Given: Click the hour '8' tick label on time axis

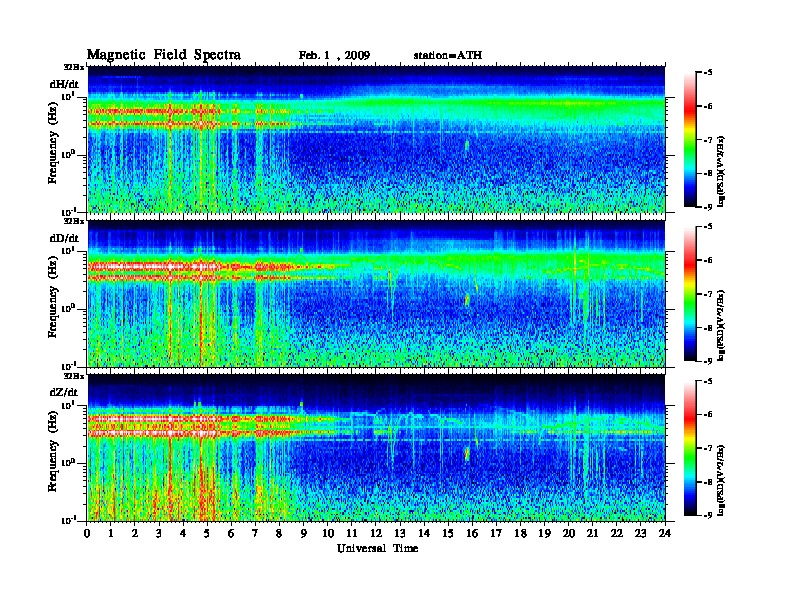Looking at the screenshot, I should coord(279,534).
